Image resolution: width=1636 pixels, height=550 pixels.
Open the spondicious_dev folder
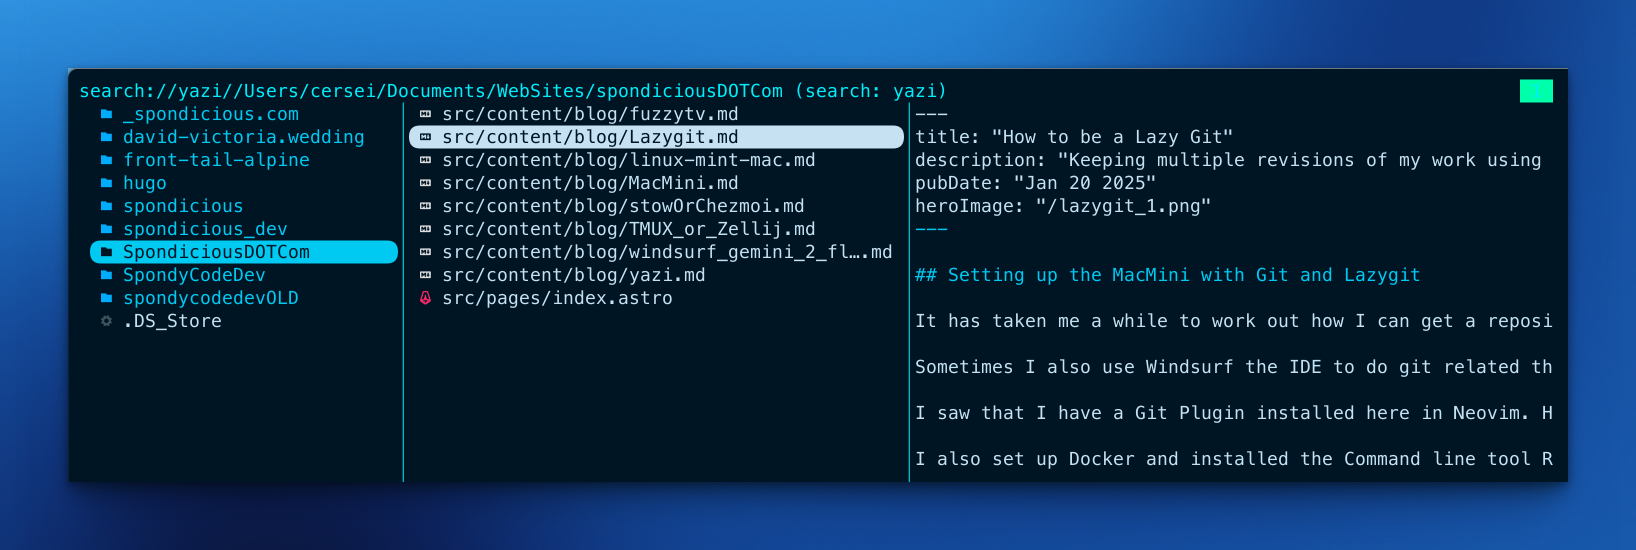click(x=205, y=229)
